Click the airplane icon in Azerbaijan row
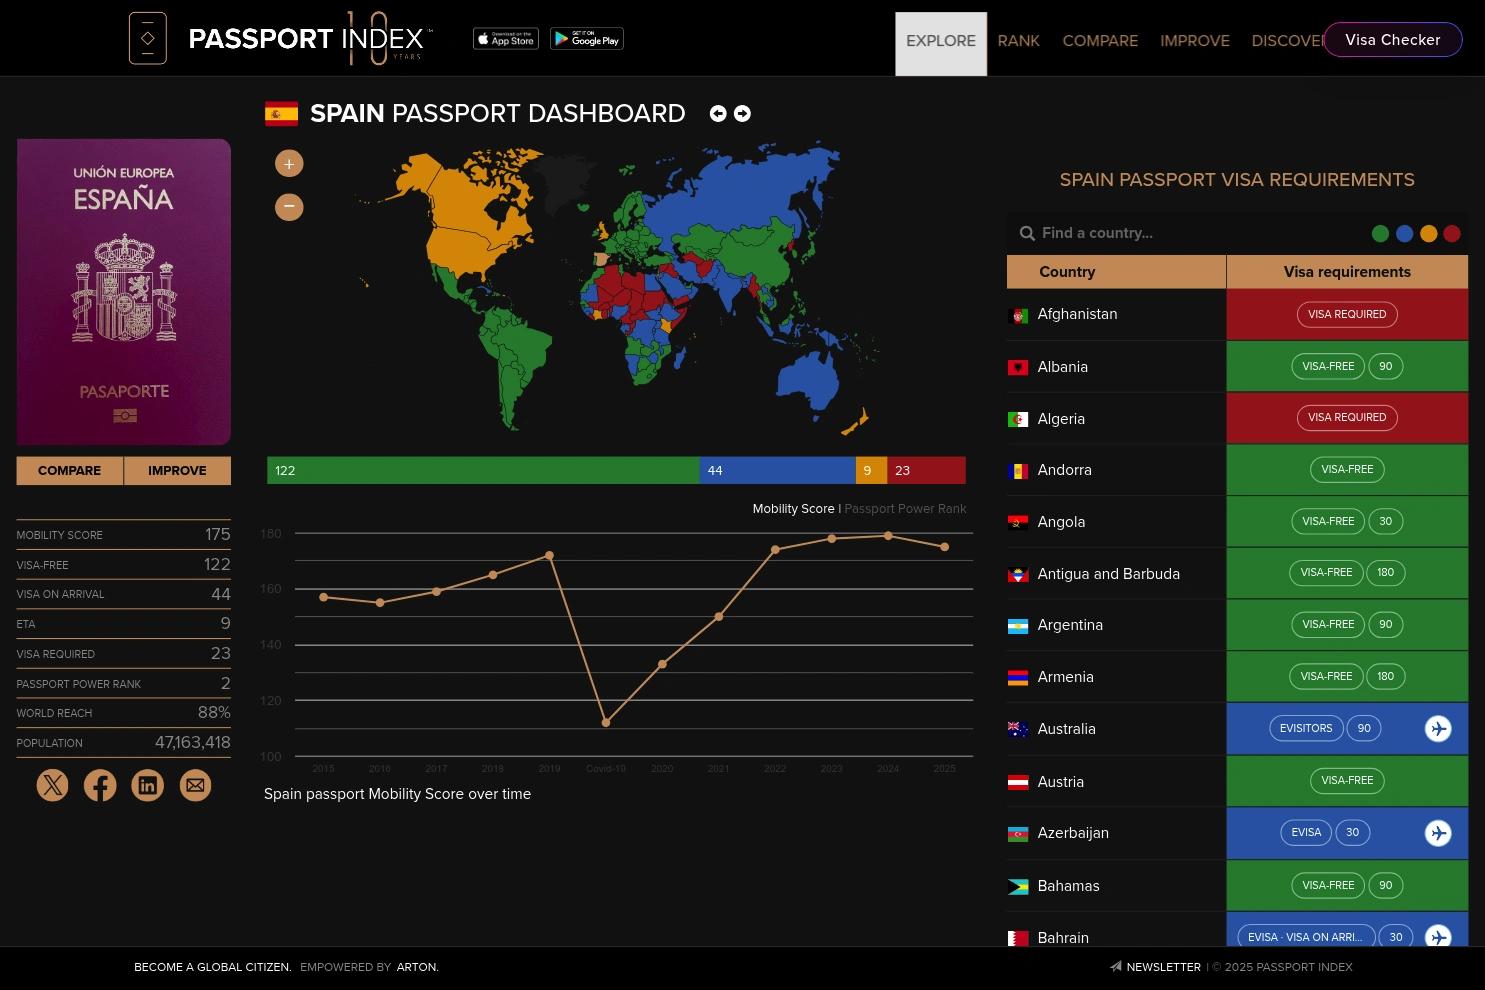The height and width of the screenshot is (990, 1485). pos(1438,833)
